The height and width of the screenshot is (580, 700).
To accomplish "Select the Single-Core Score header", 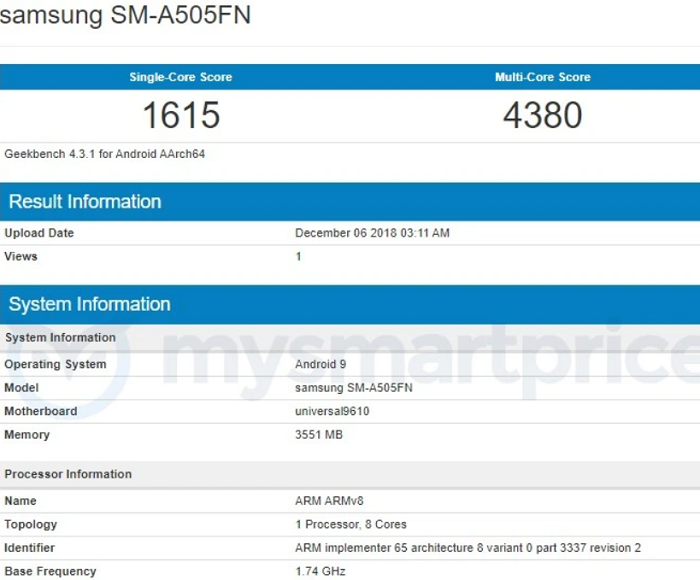I will (181, 77).
